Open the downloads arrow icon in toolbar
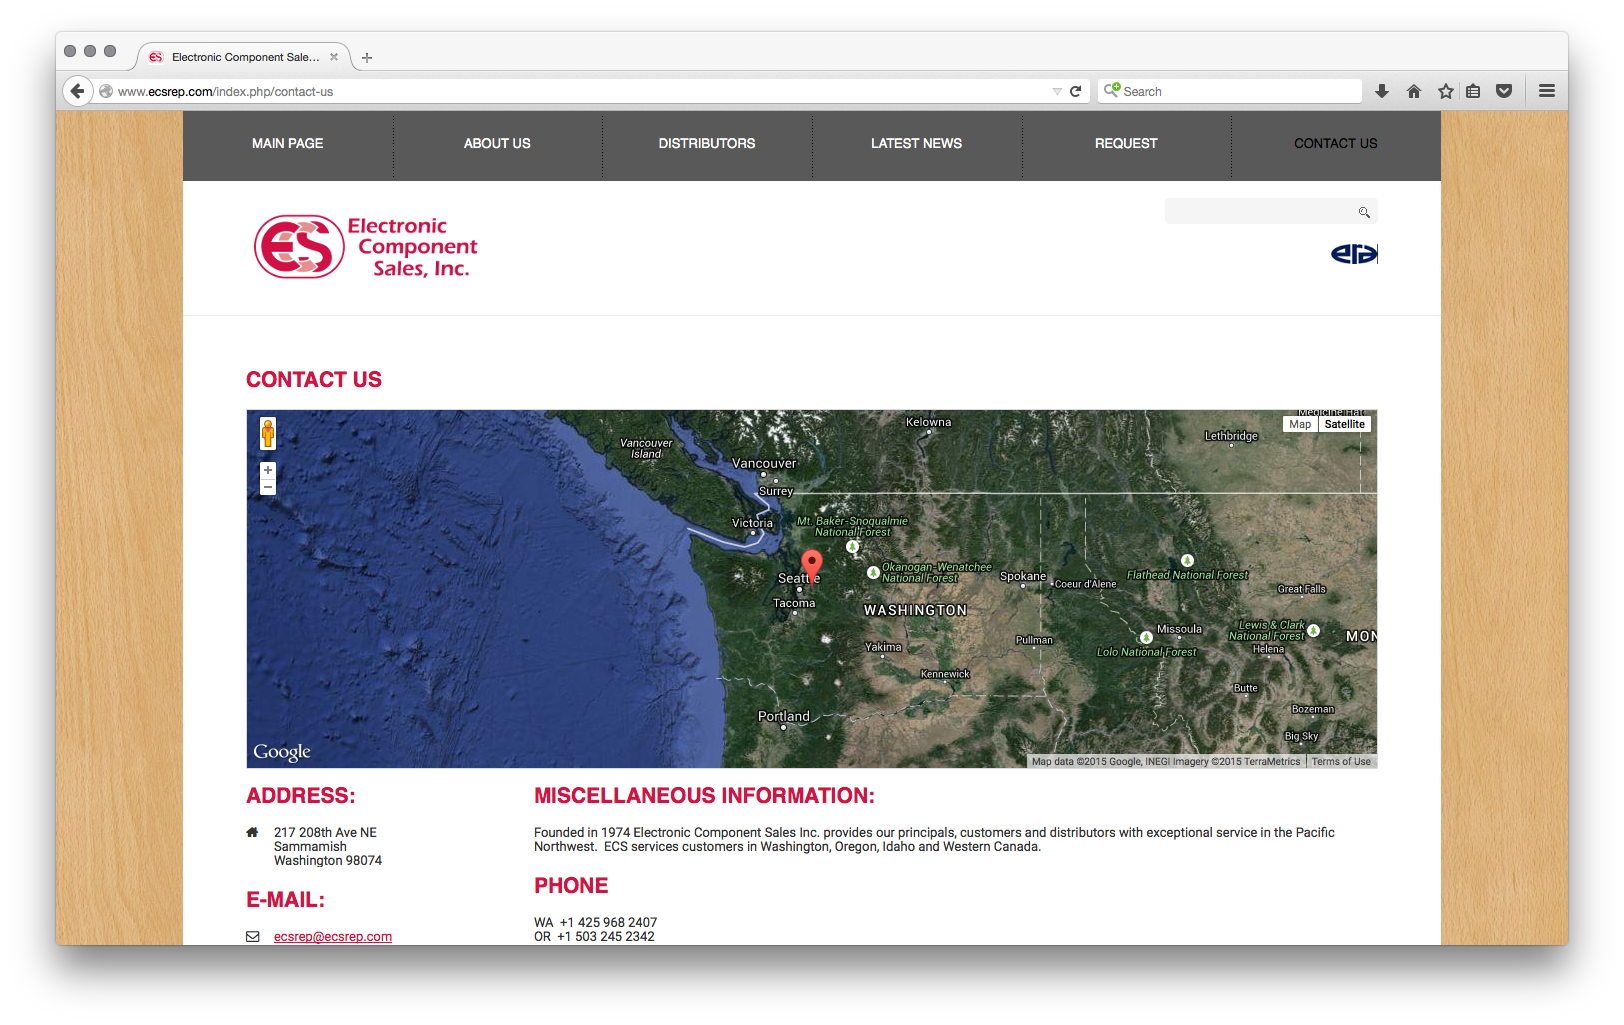 1382,91
